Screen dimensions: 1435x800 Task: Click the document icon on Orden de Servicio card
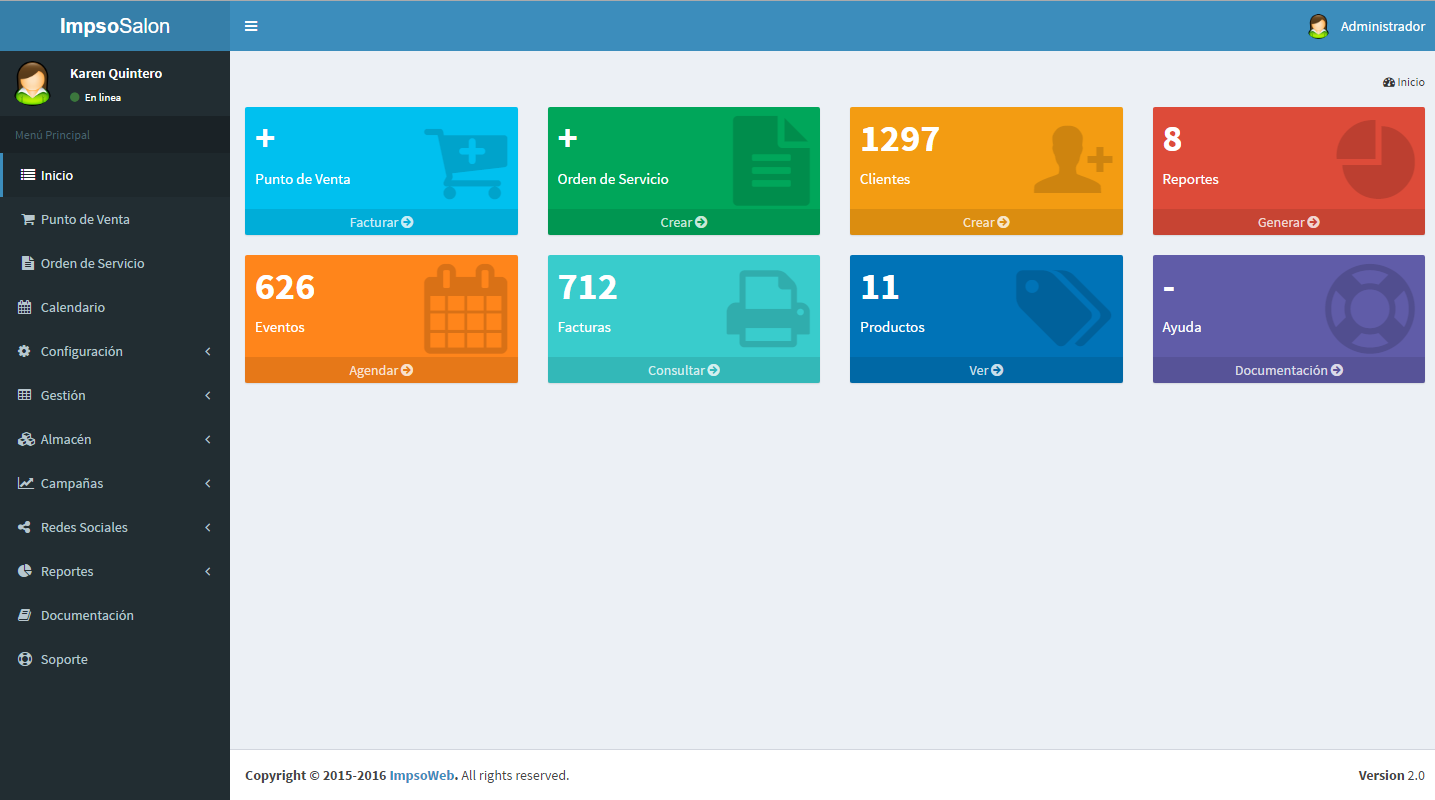point(770,161)
